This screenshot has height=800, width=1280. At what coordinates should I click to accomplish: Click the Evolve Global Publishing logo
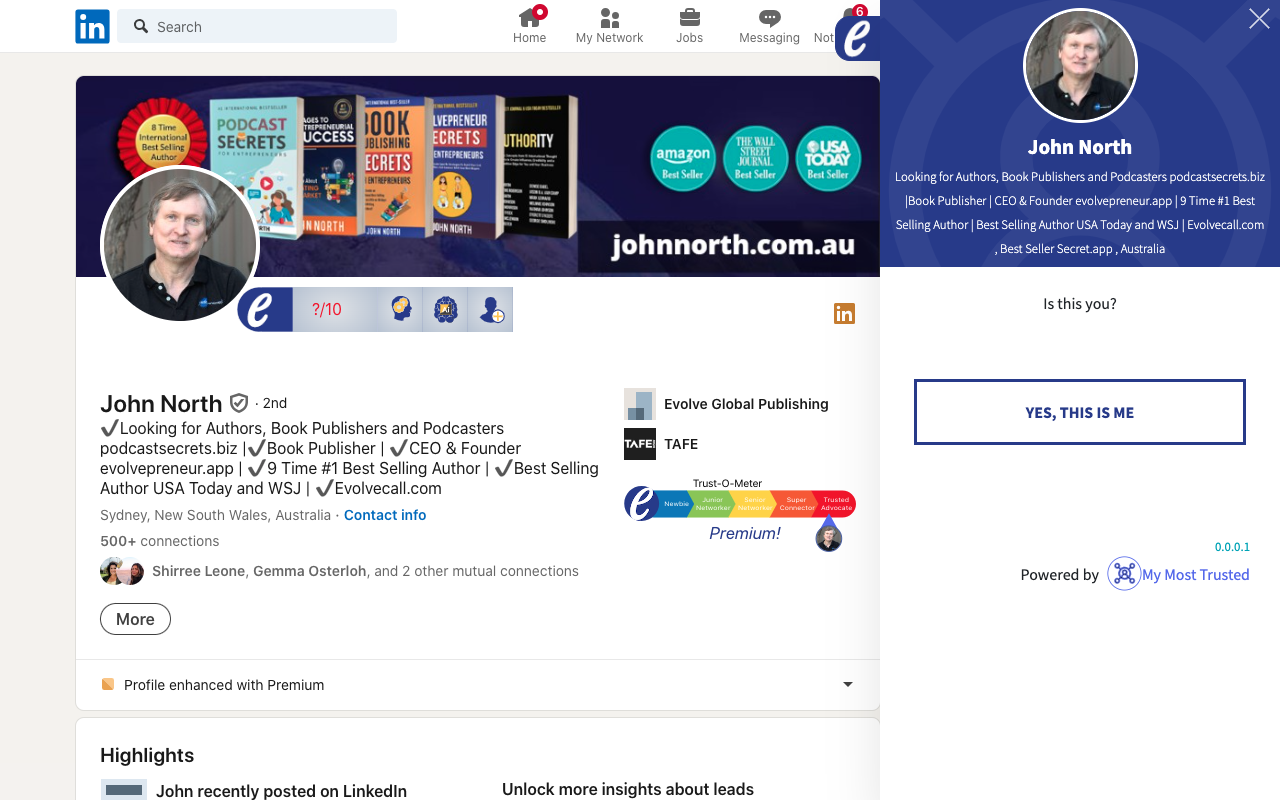pos(640,404)
